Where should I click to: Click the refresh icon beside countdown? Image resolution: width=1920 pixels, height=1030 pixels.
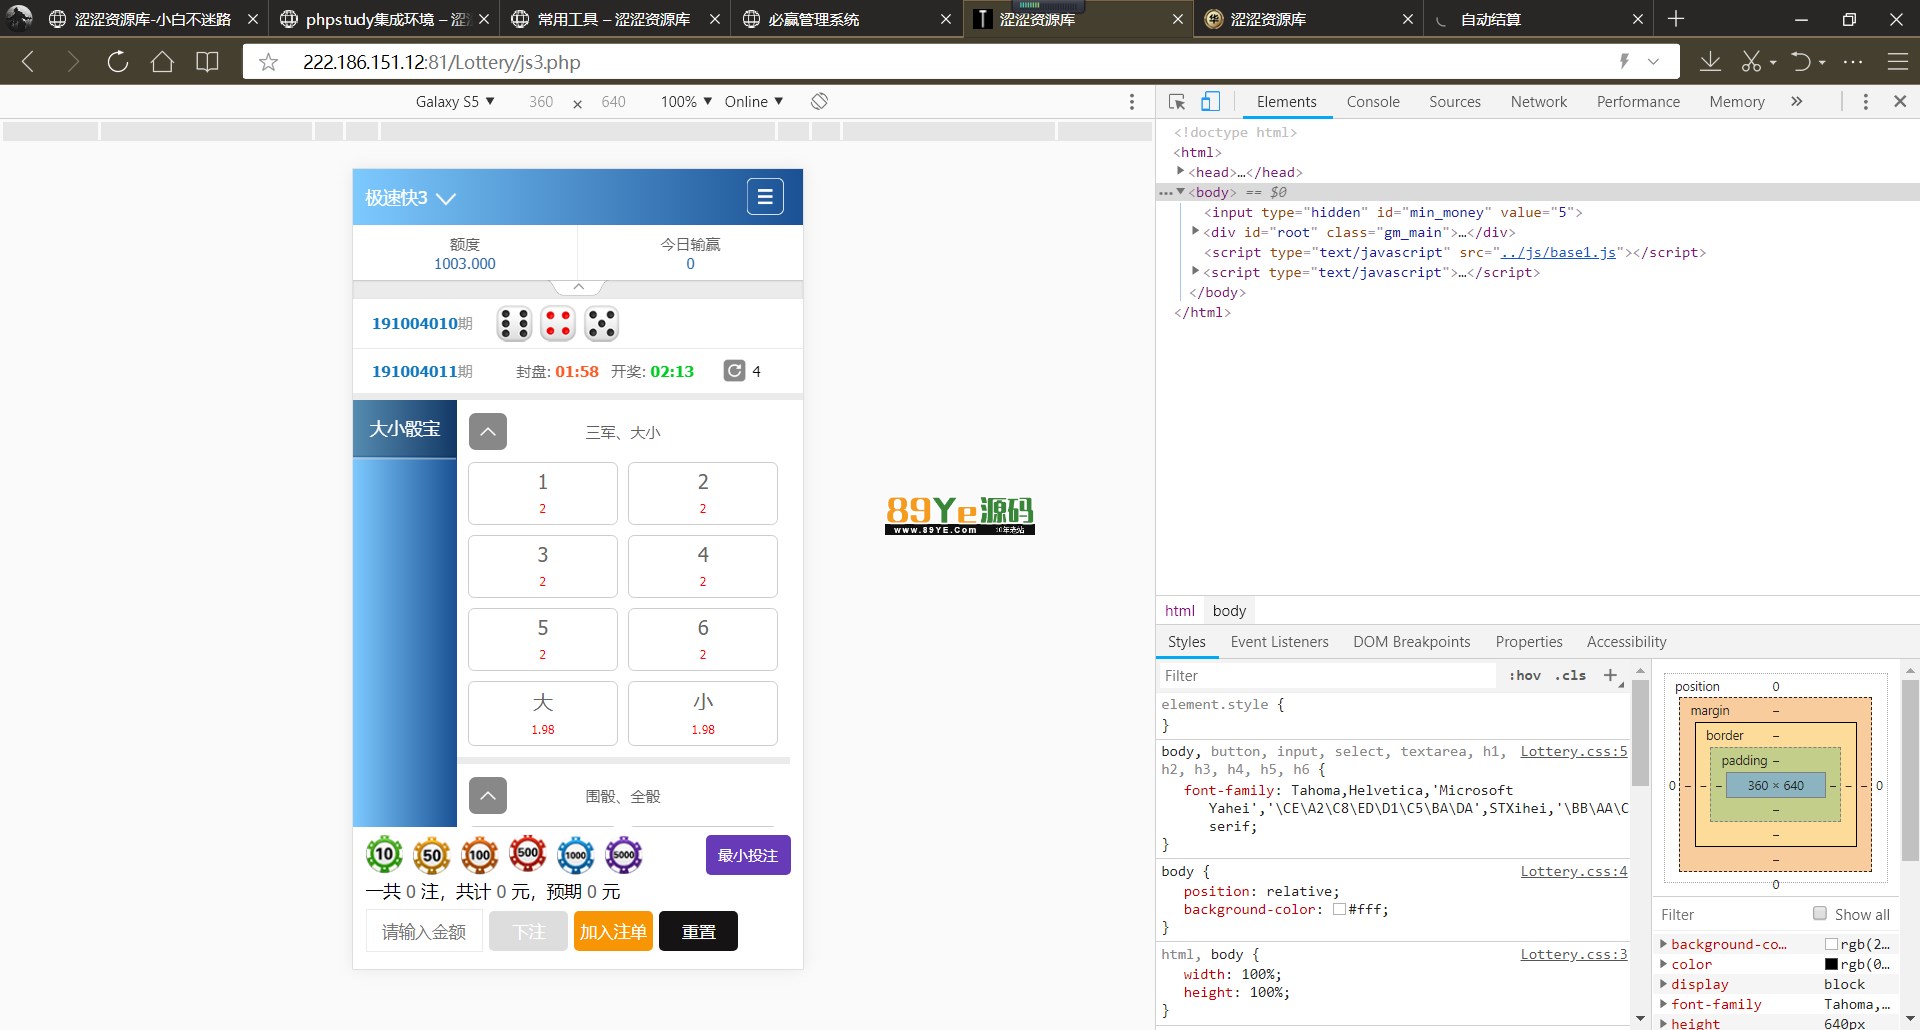[x=734, y=371]
